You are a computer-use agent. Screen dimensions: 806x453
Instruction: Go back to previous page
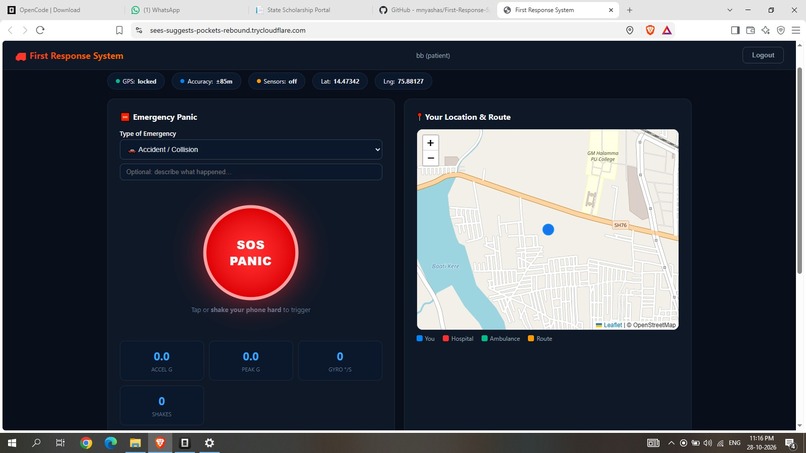[x=10, y=30]
